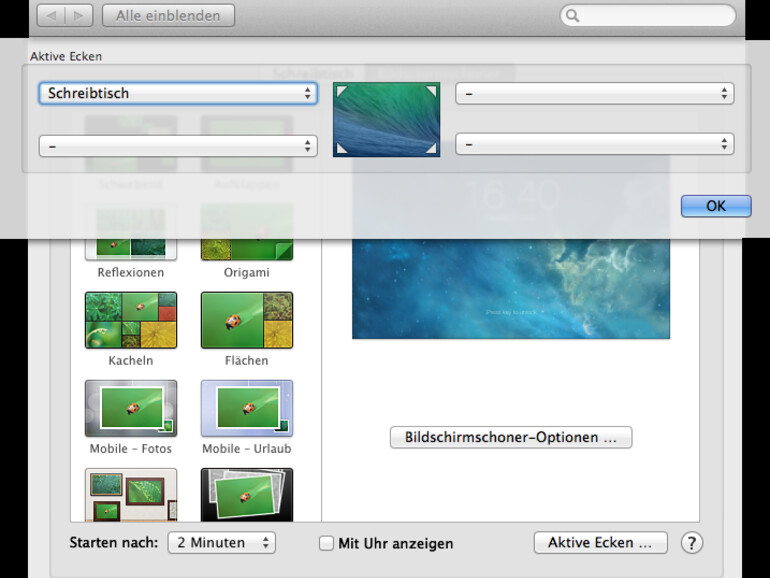Open the bottom-right hot corner dropdown
Image resolution: width=770 pixels, height=578 pixels.
click(595, 144)
